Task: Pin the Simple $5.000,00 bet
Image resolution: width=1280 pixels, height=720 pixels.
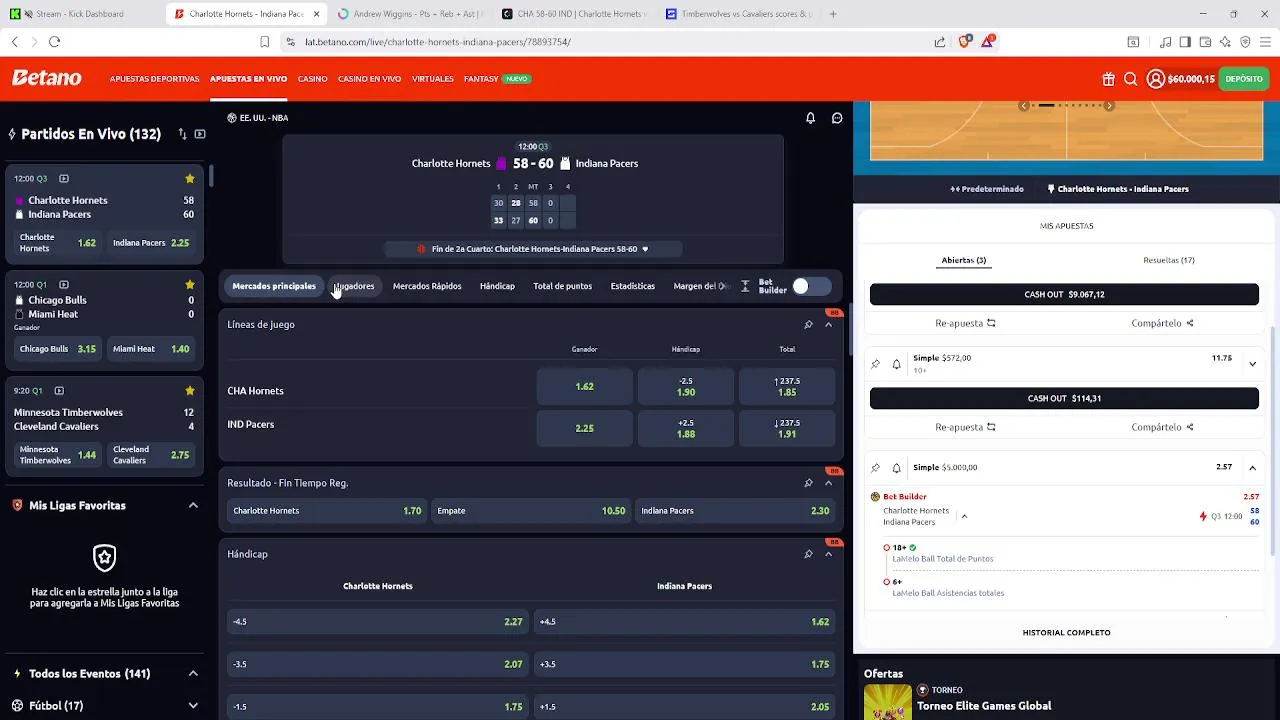Action: pyautogui.click(x=875, y=468)
